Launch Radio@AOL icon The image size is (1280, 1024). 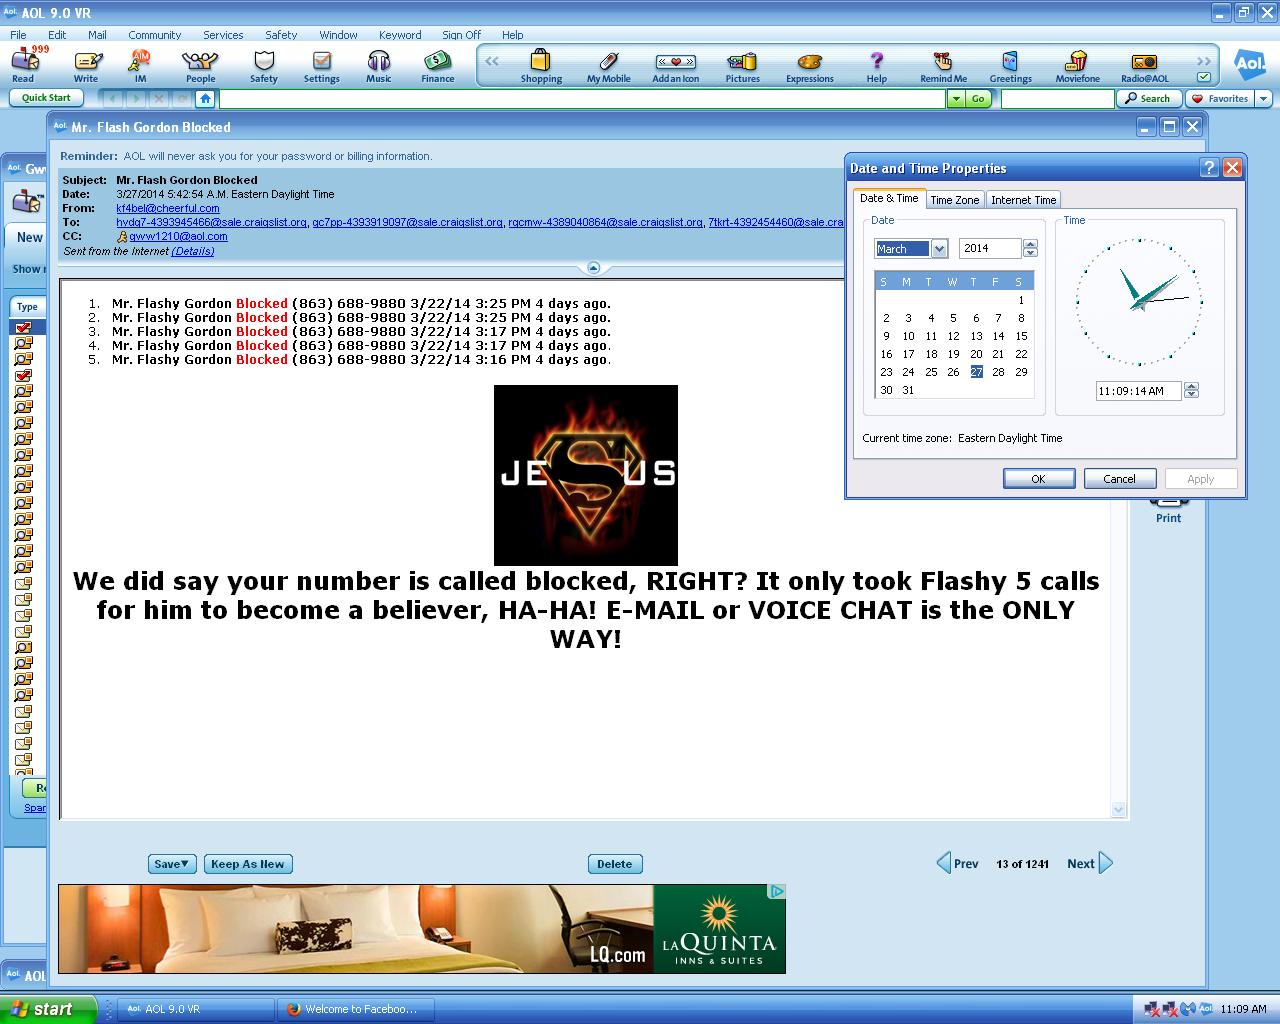(1144, 65)
